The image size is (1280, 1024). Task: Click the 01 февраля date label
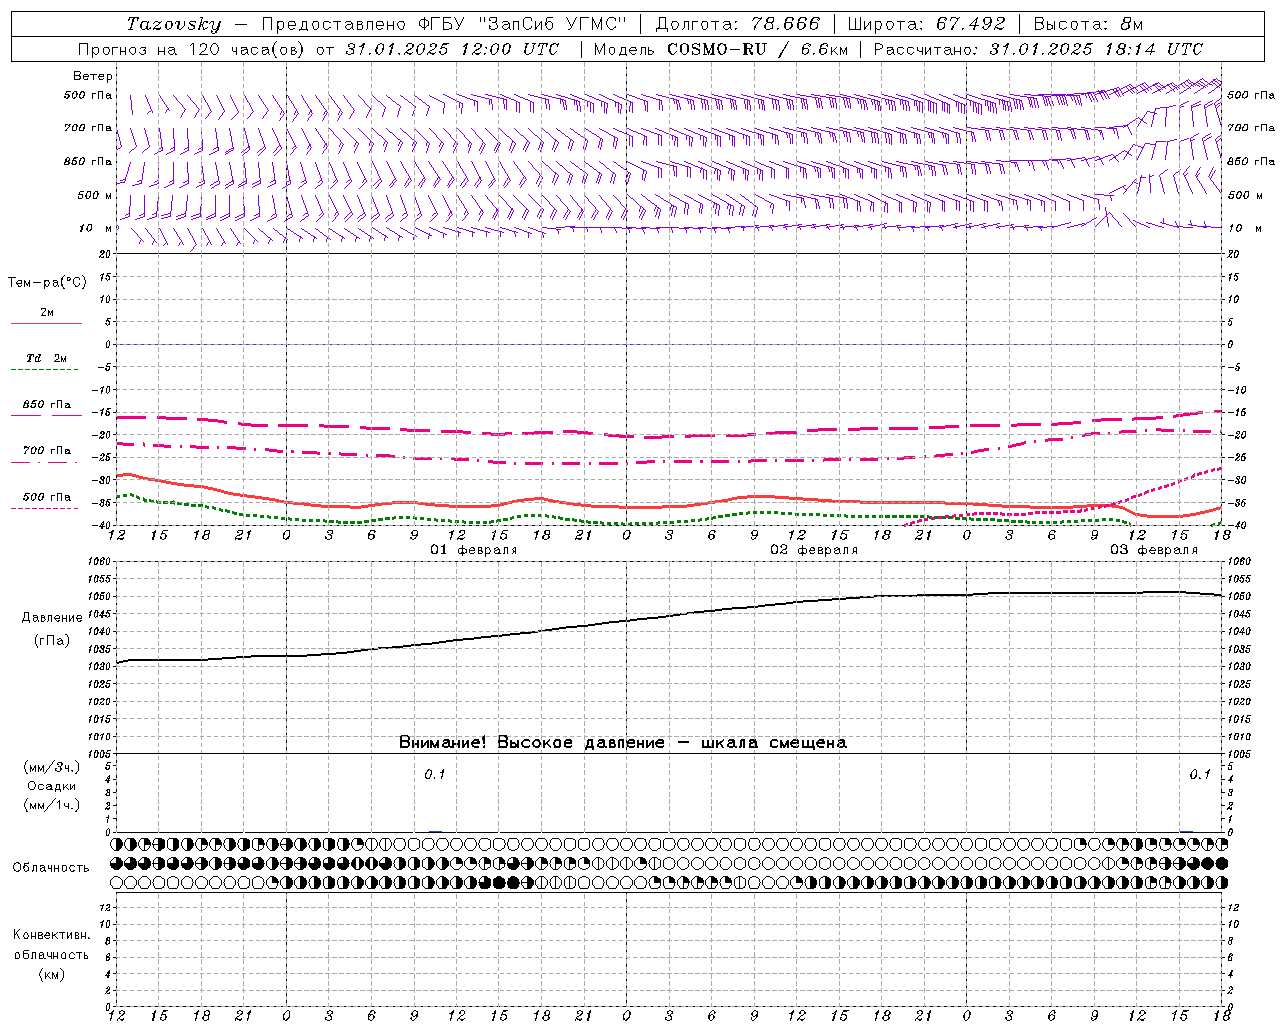click(x=474, y=550)
